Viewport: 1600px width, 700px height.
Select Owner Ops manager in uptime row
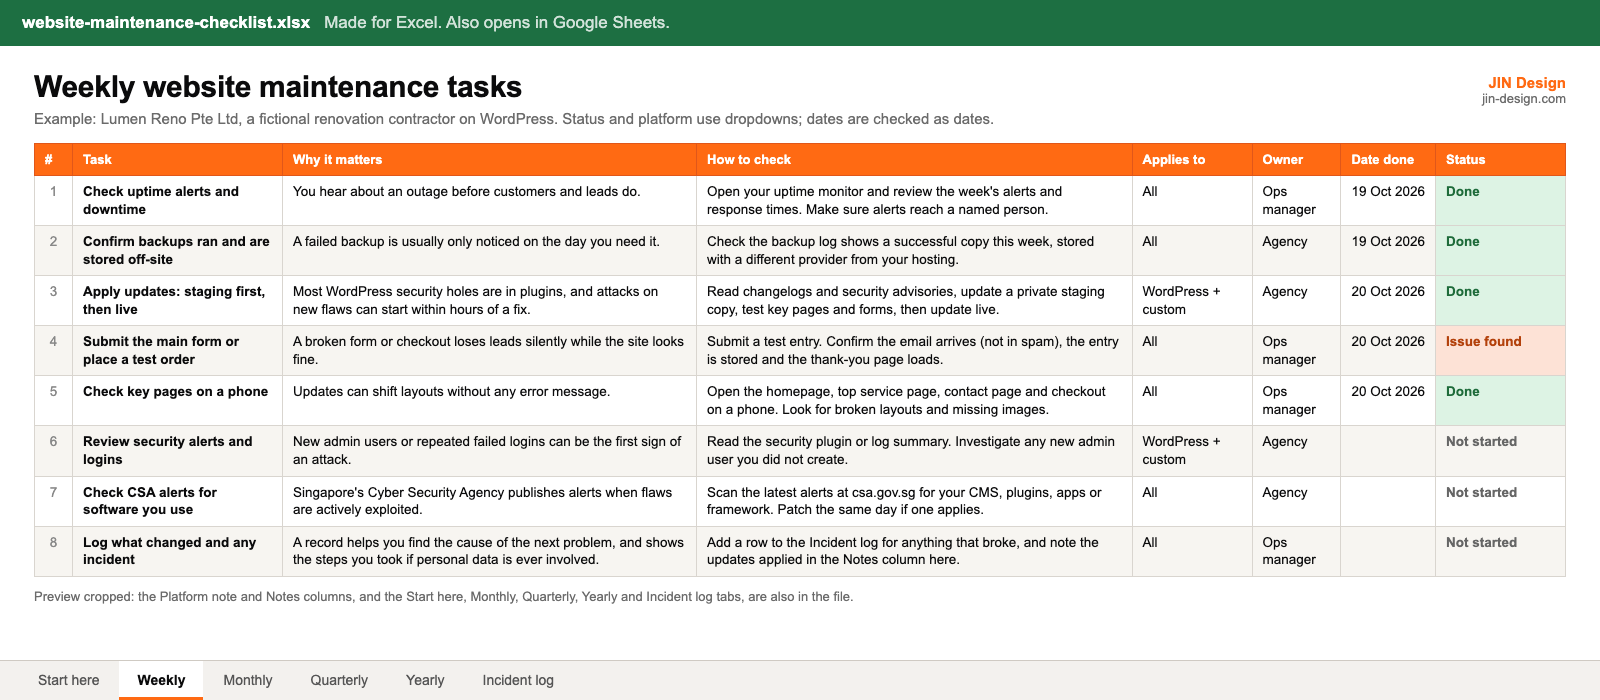pos(1296,201)
